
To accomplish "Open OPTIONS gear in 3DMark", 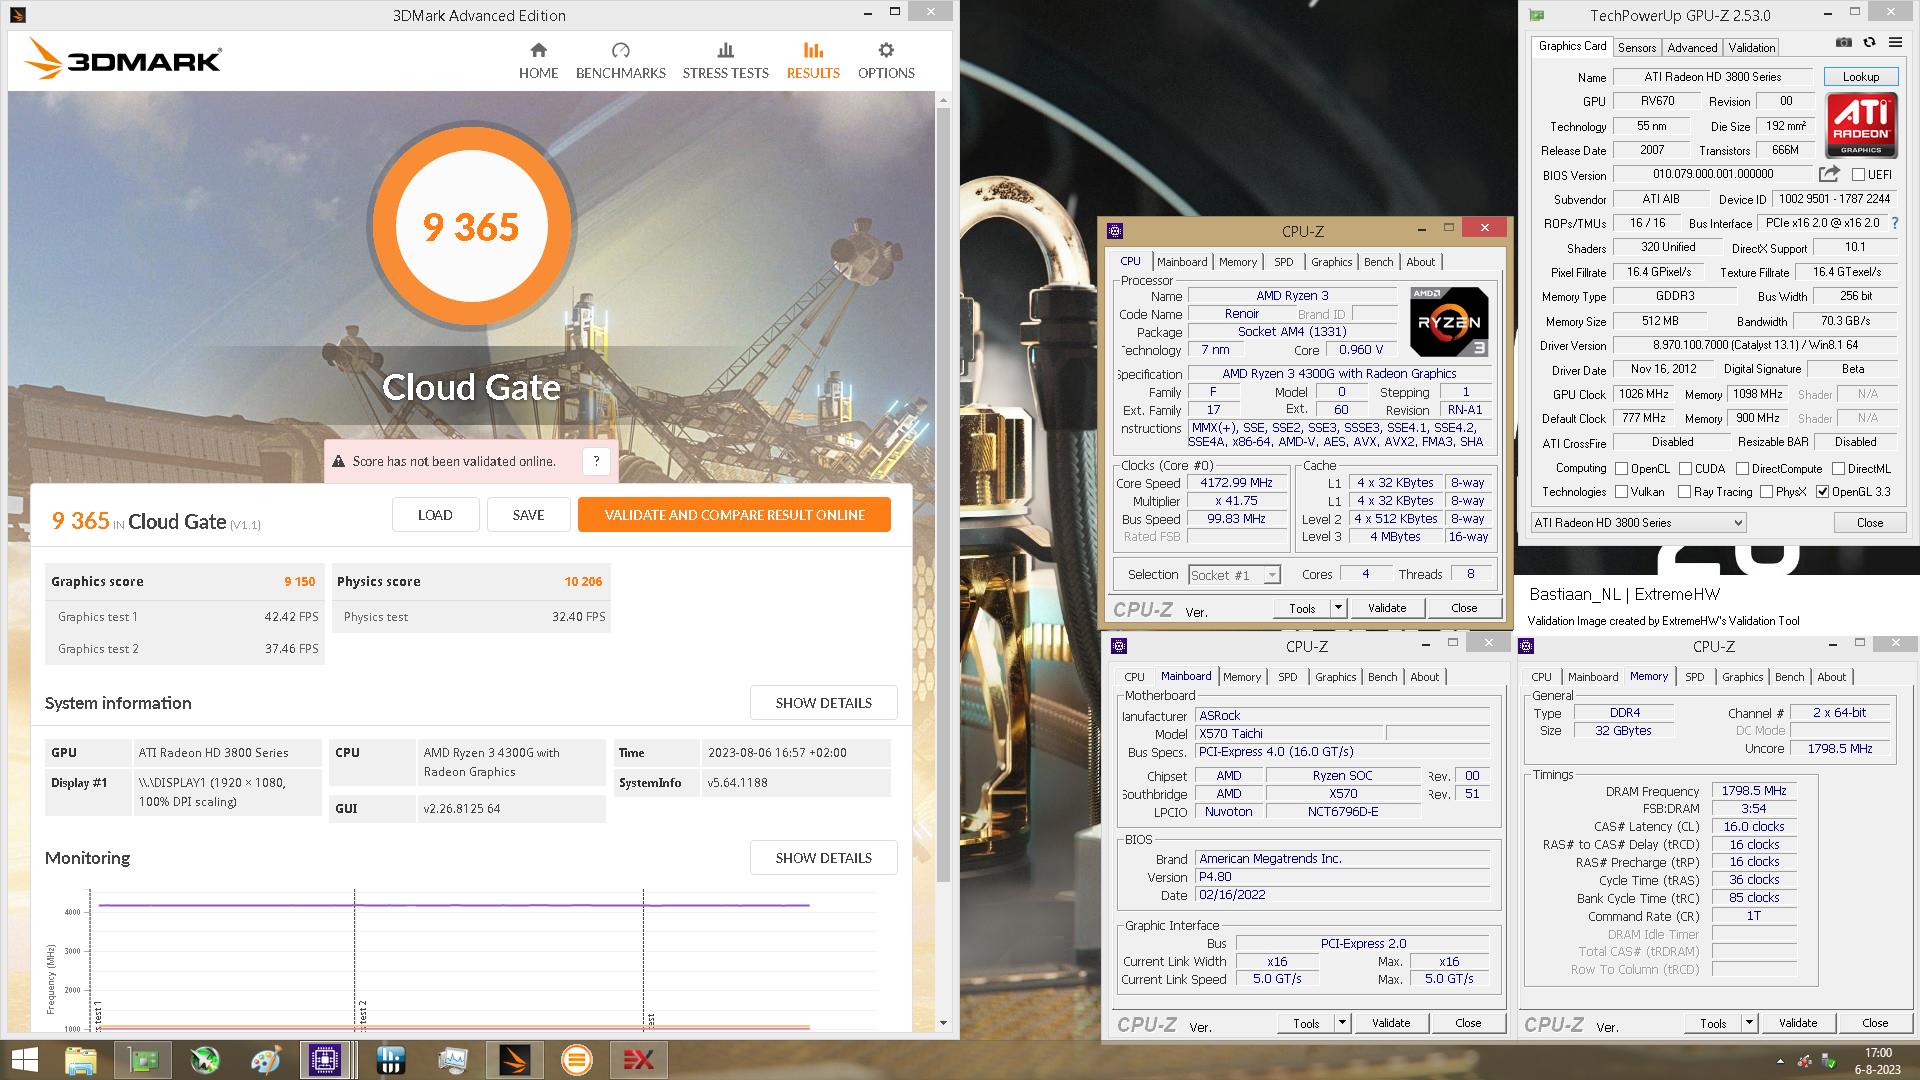I will (x=886, y=60).
